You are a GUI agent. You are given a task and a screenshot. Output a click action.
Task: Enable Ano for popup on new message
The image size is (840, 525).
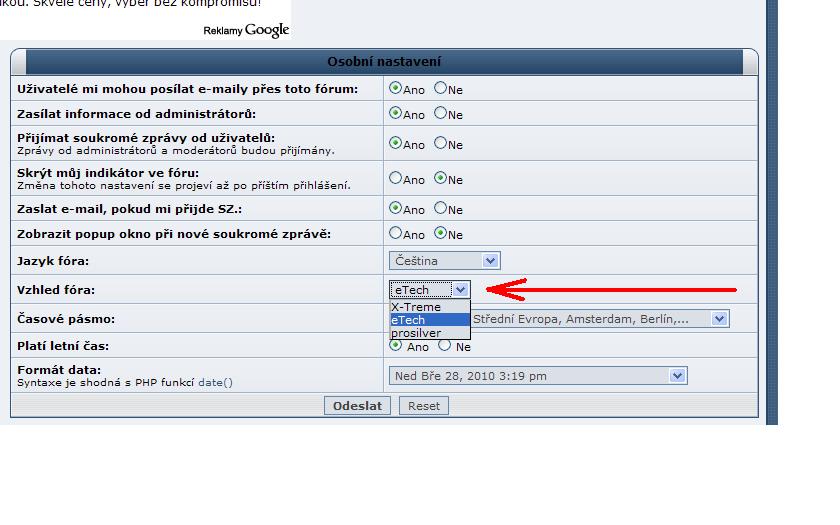click(x=395, y=233)
